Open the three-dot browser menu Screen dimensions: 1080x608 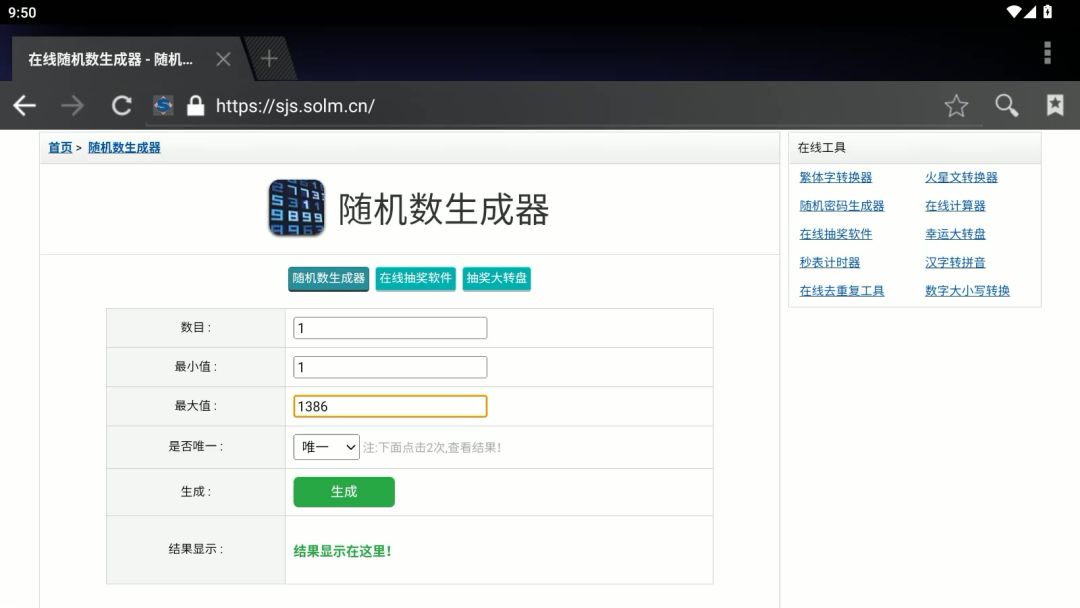point(1047,53)
